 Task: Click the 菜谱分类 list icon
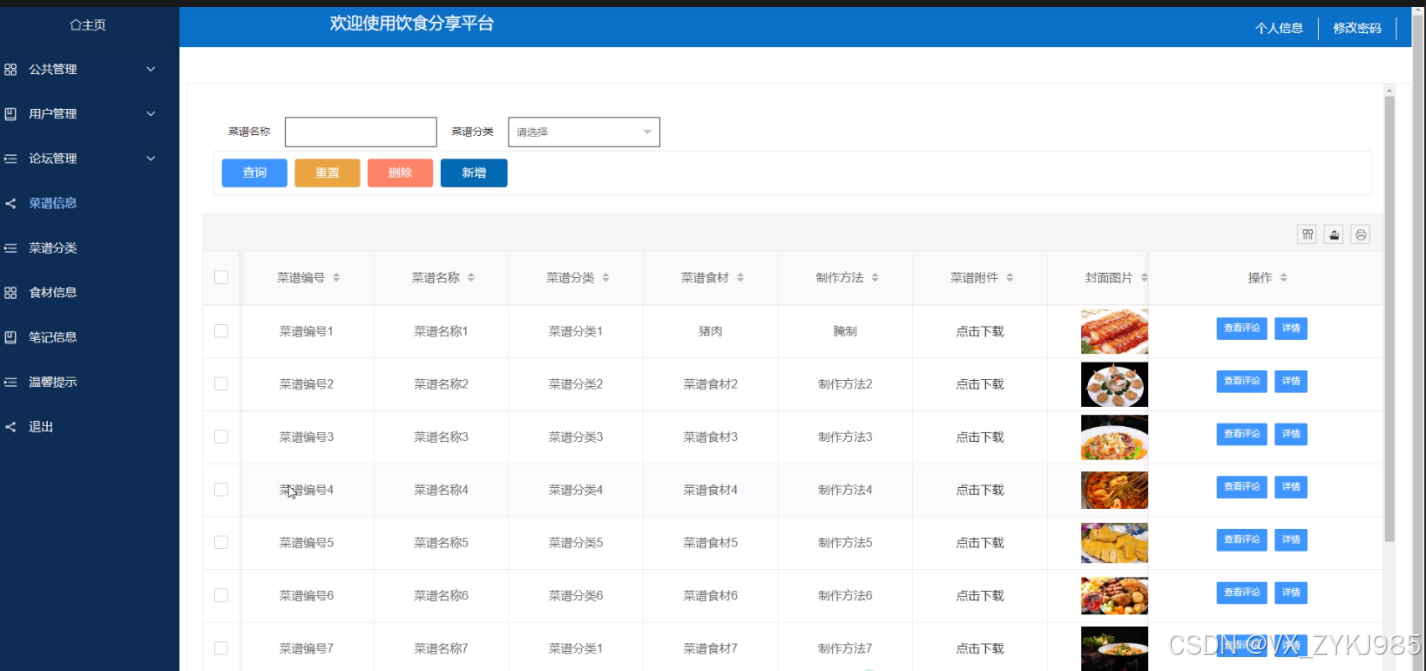(x=10, y=248)
